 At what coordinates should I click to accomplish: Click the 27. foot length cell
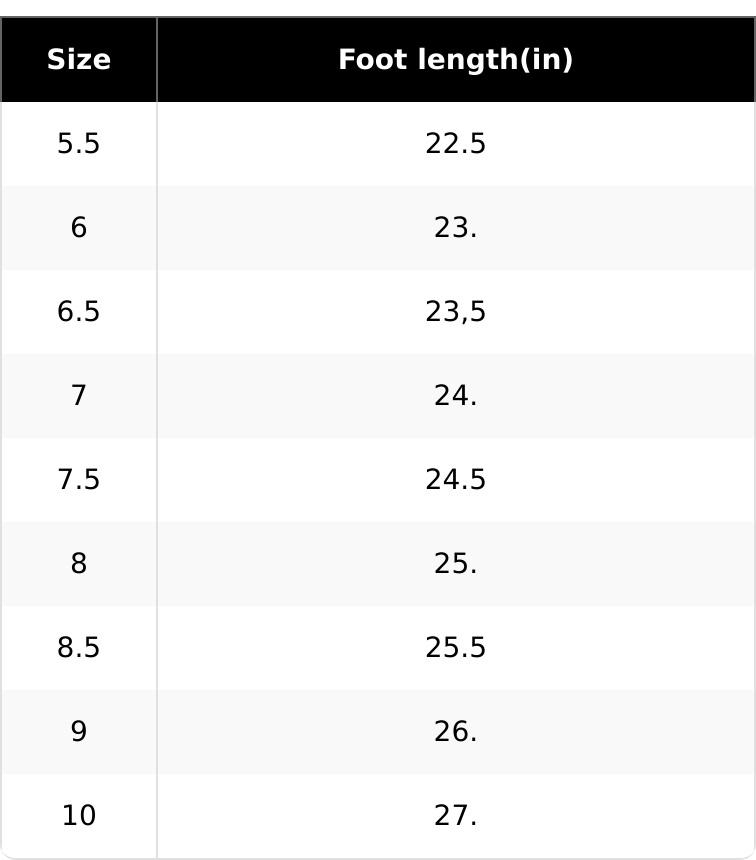pos(455,816)
